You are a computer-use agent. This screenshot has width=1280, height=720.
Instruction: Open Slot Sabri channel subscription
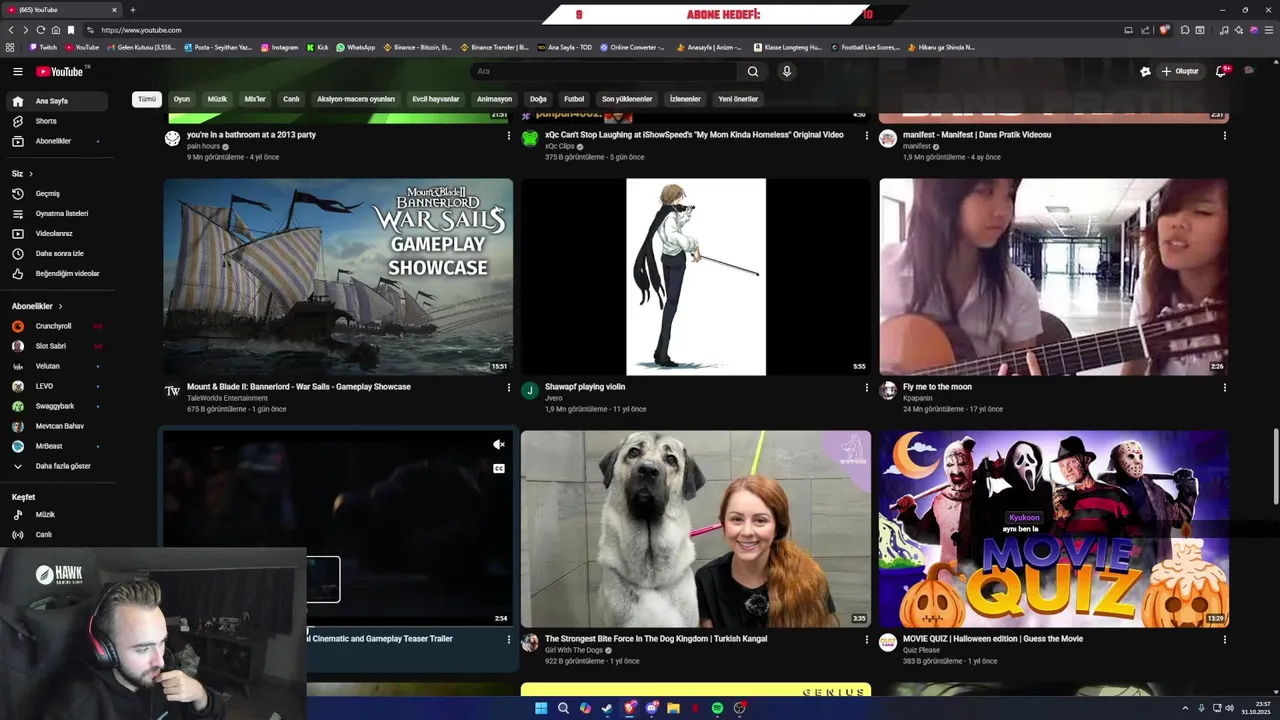click(59, 346)
